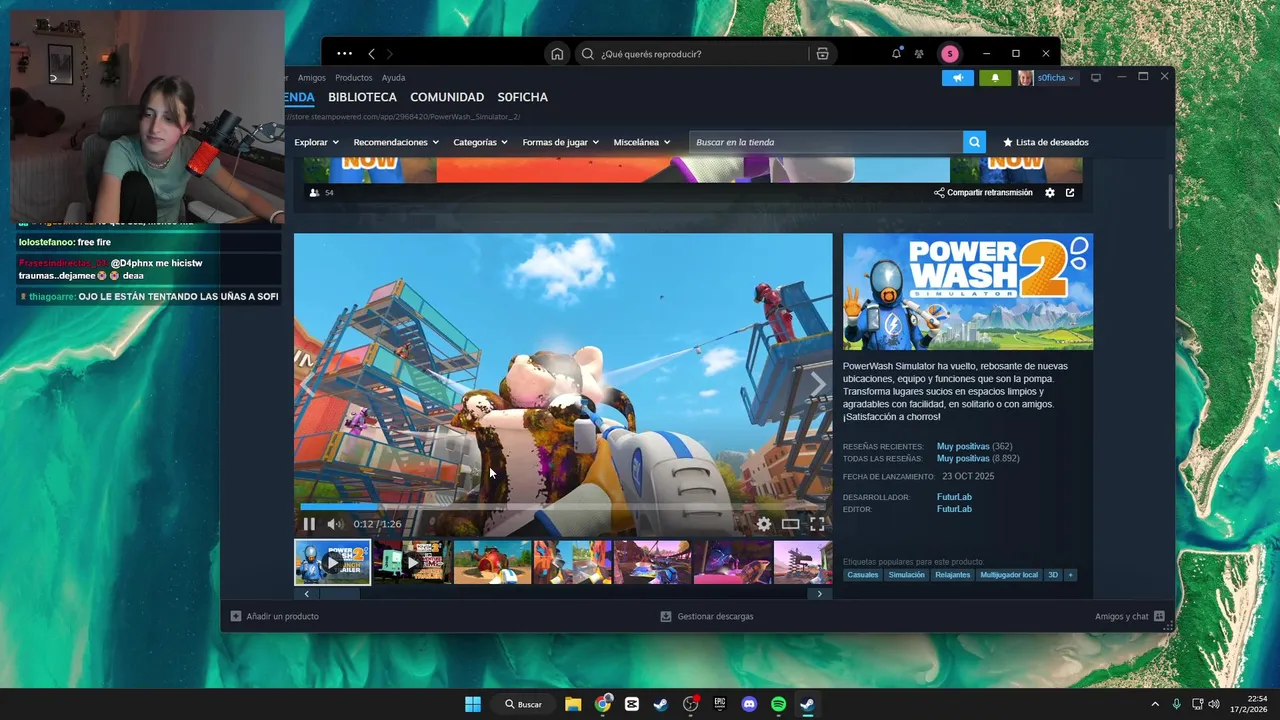Open the Steam announcements megaphone button

point(957,78)
